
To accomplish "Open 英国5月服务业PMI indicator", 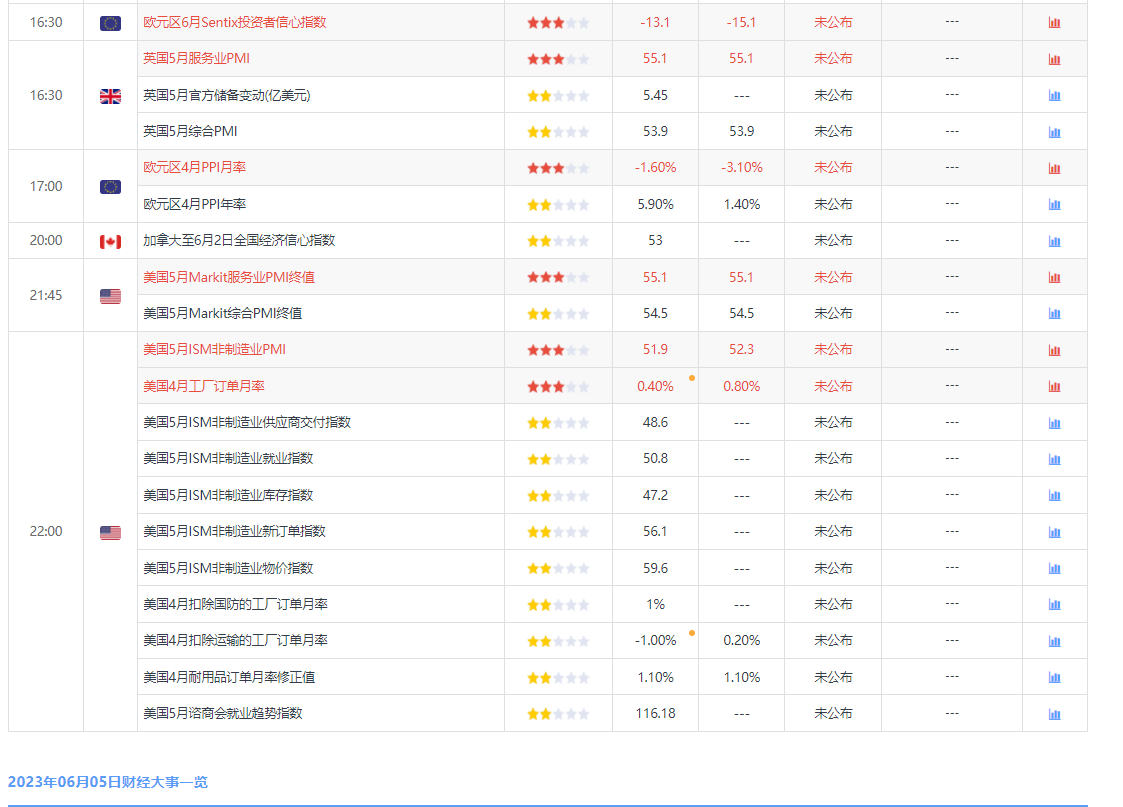I will [x=196, y=58].
